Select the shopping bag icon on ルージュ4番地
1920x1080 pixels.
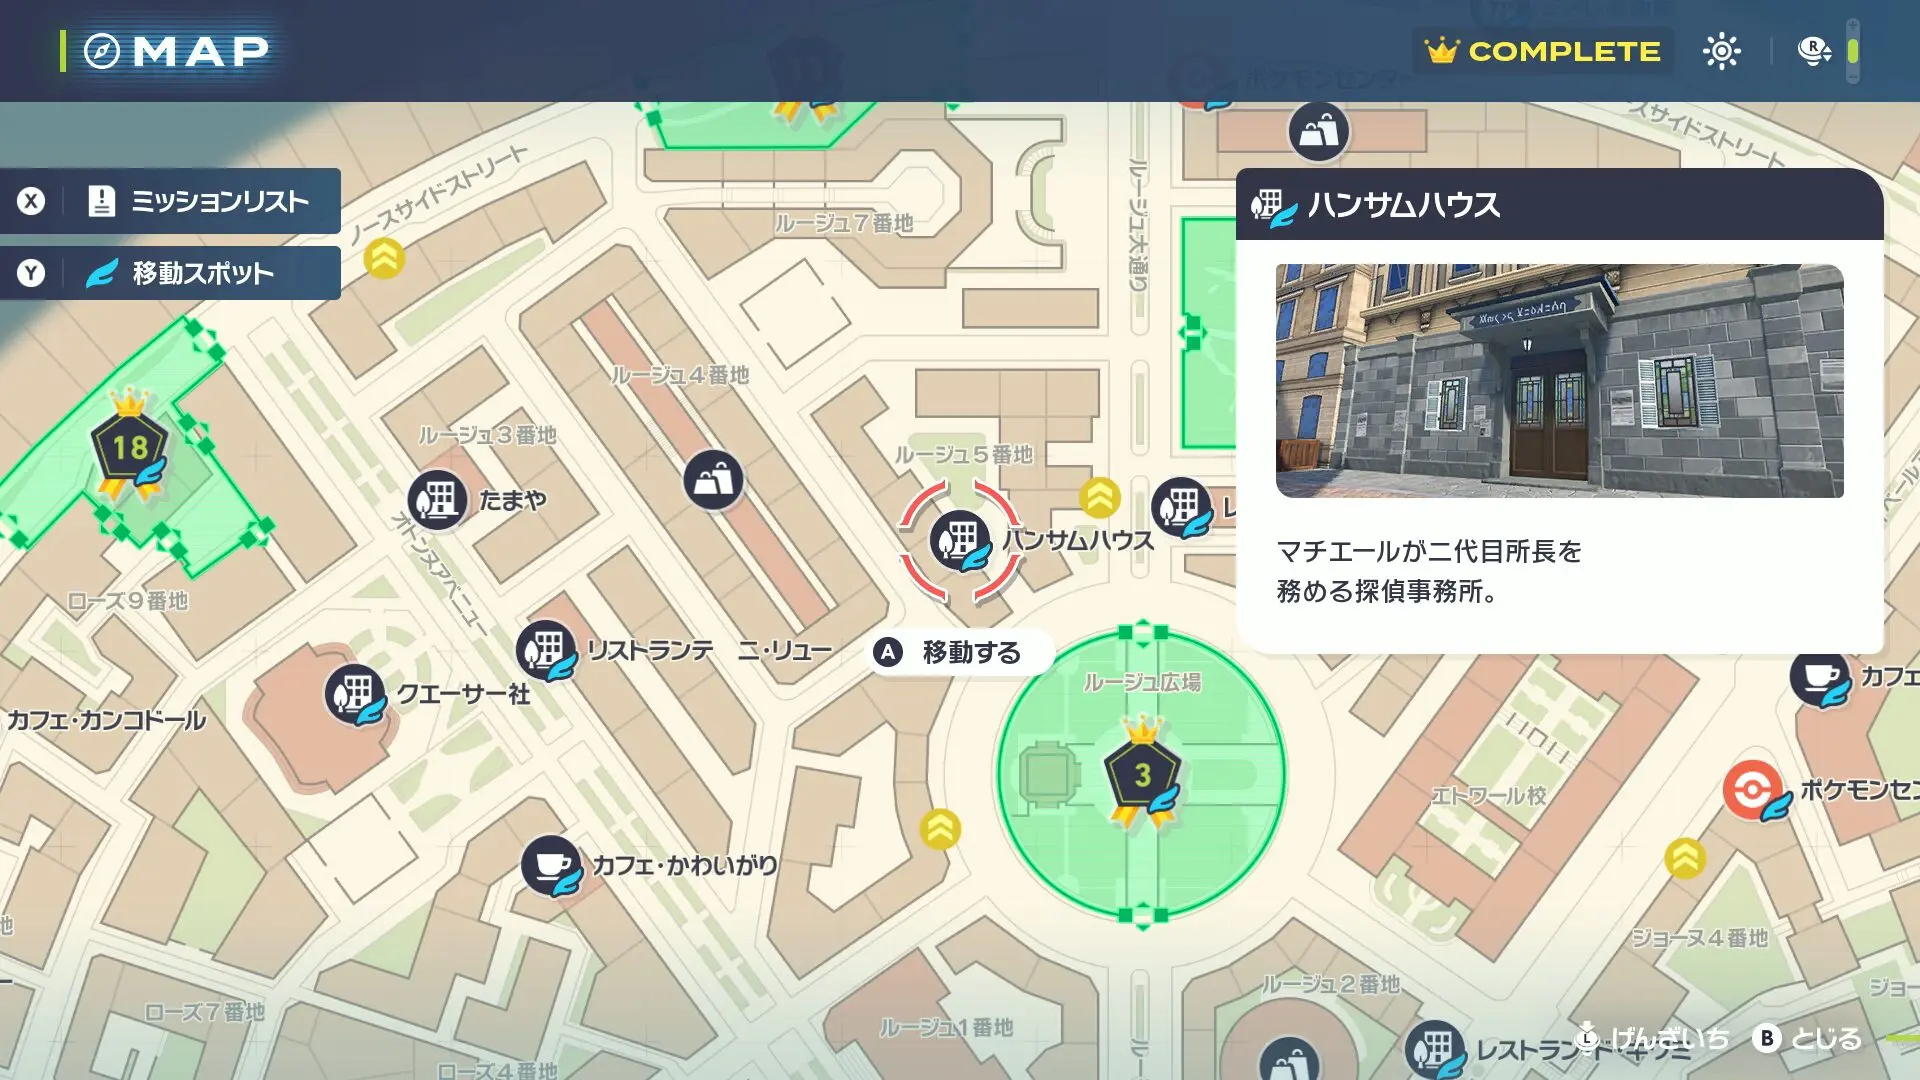713,480
